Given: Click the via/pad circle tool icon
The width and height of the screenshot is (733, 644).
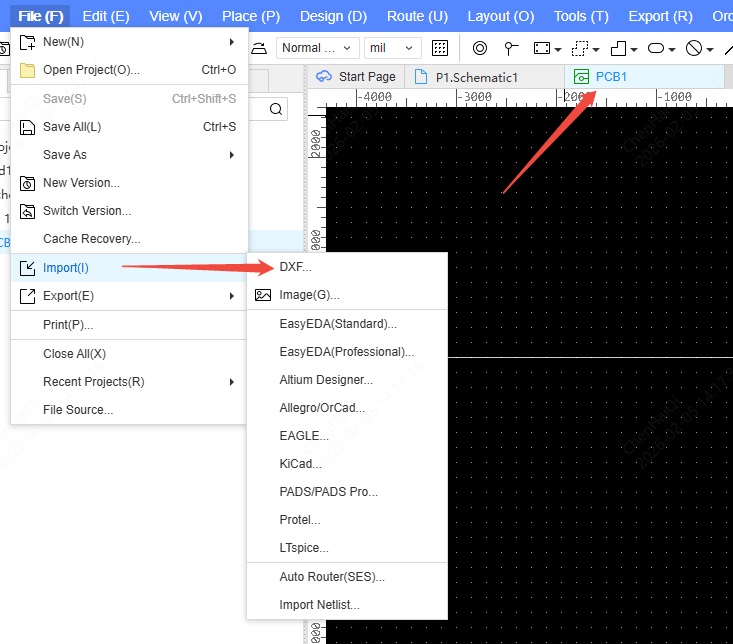Looking at the screenshot, I should pyautogui.click(x=479, y=48).
